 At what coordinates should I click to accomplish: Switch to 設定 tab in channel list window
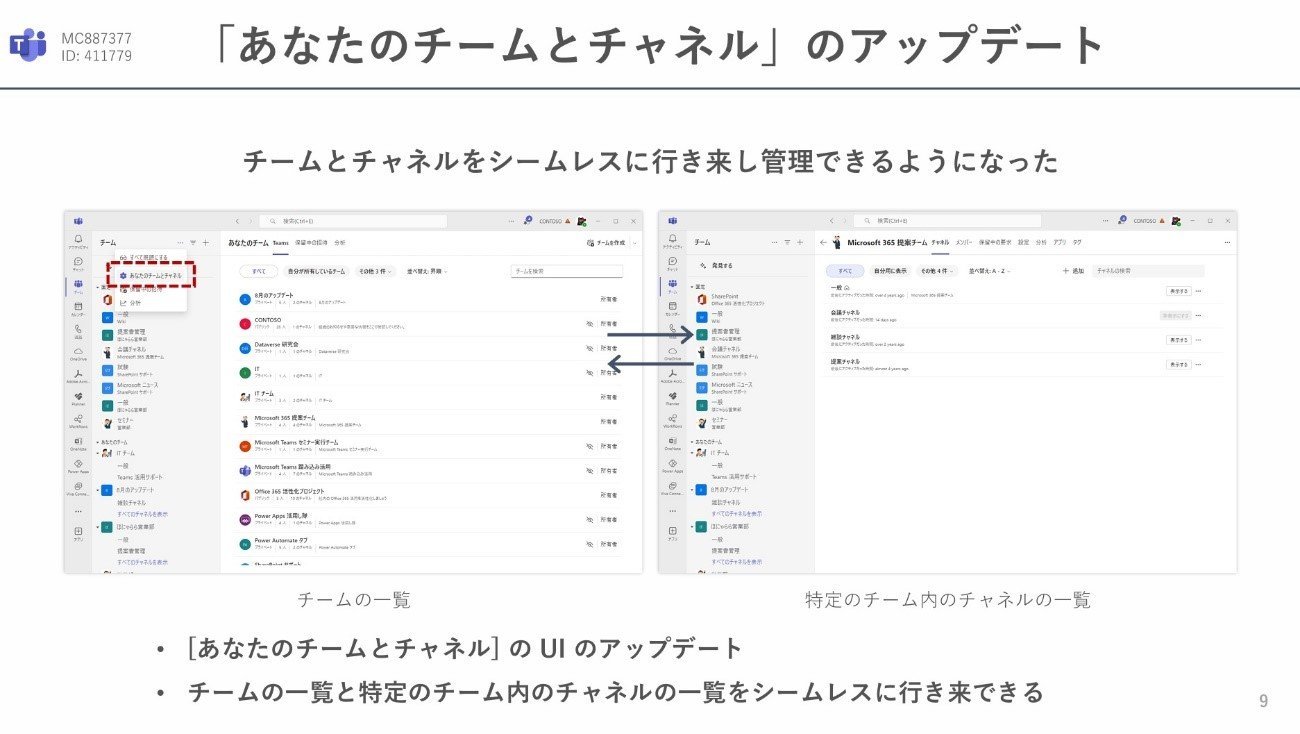[x=1024, y=242]
